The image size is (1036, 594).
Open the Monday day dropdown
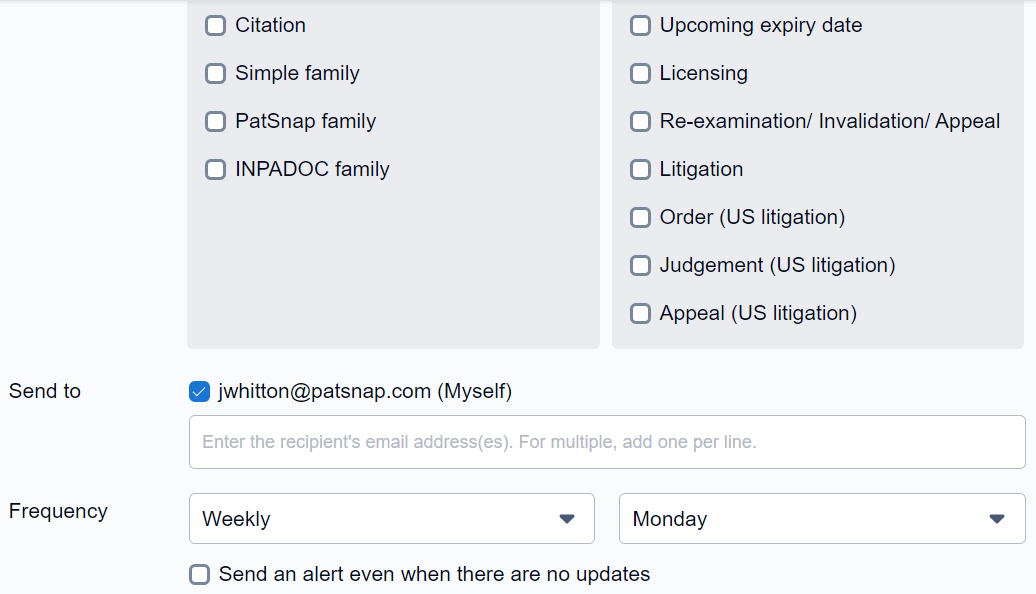point(821,519)
